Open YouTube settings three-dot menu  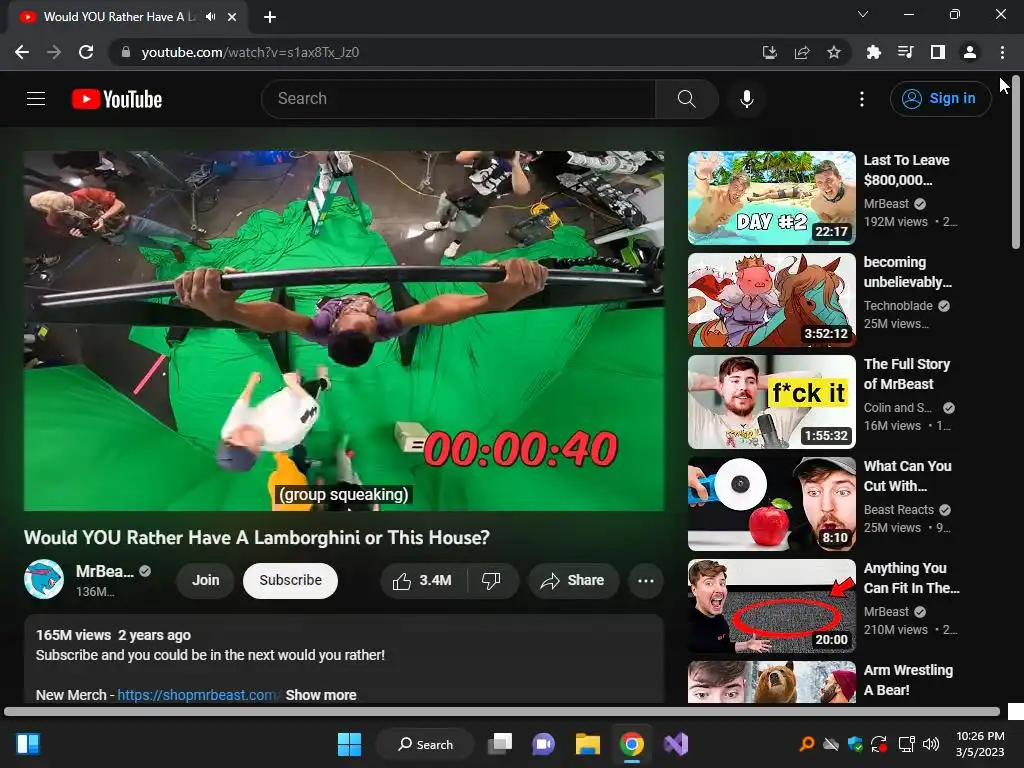point(862,99)
